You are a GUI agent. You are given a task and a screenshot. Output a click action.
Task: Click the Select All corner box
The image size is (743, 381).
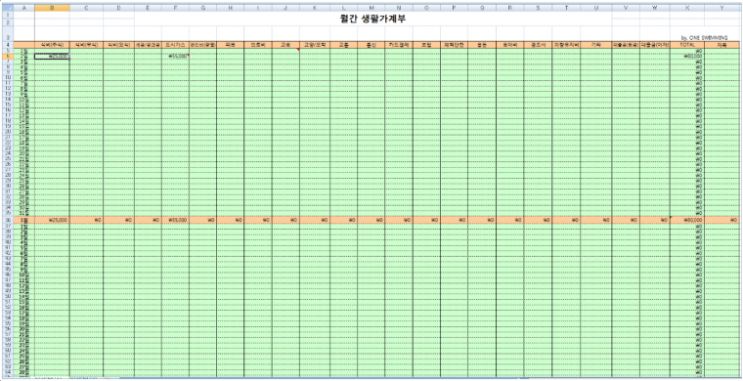coord(7,8)
